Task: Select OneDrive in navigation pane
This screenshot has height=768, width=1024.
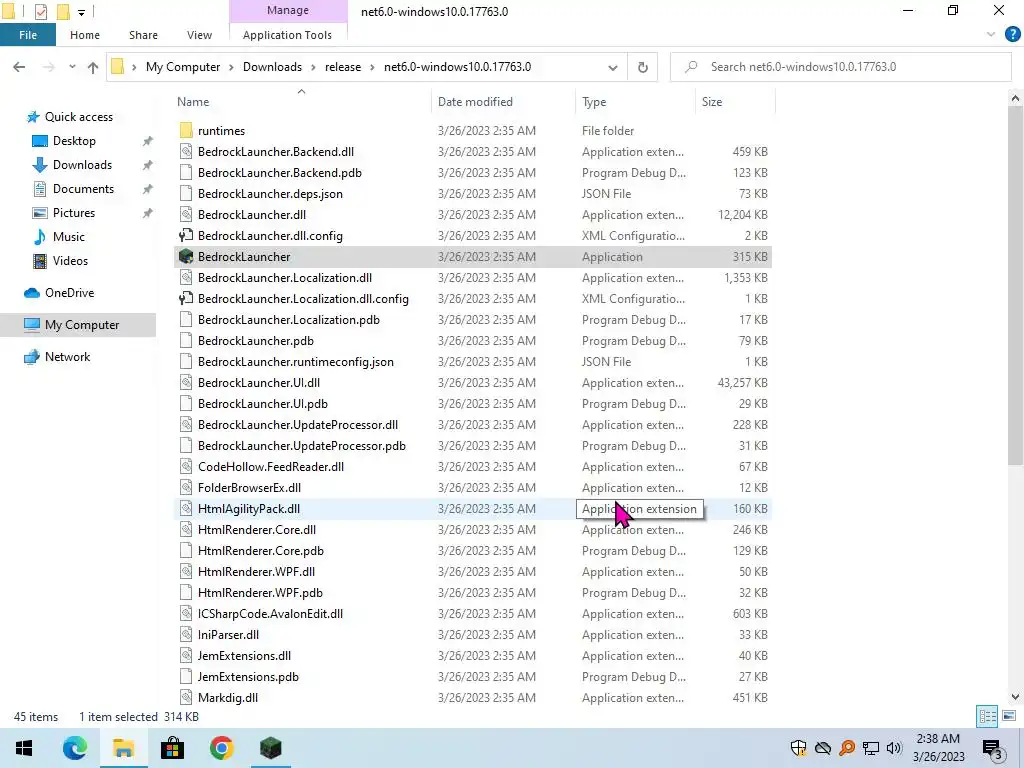Action: coord(69,293)
